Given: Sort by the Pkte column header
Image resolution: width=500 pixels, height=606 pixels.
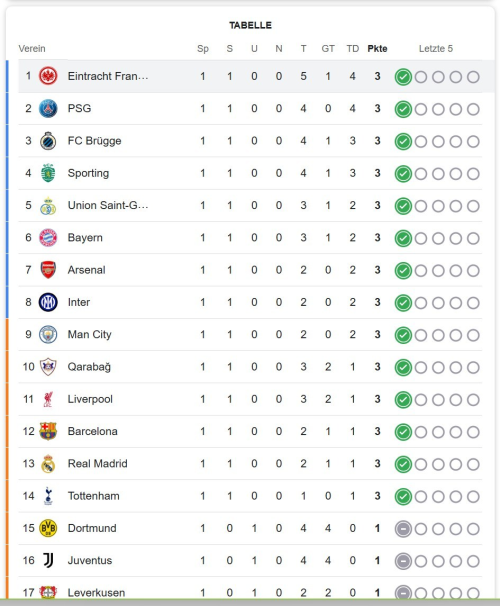Looking at the screenshot, I should coord(378,49).
